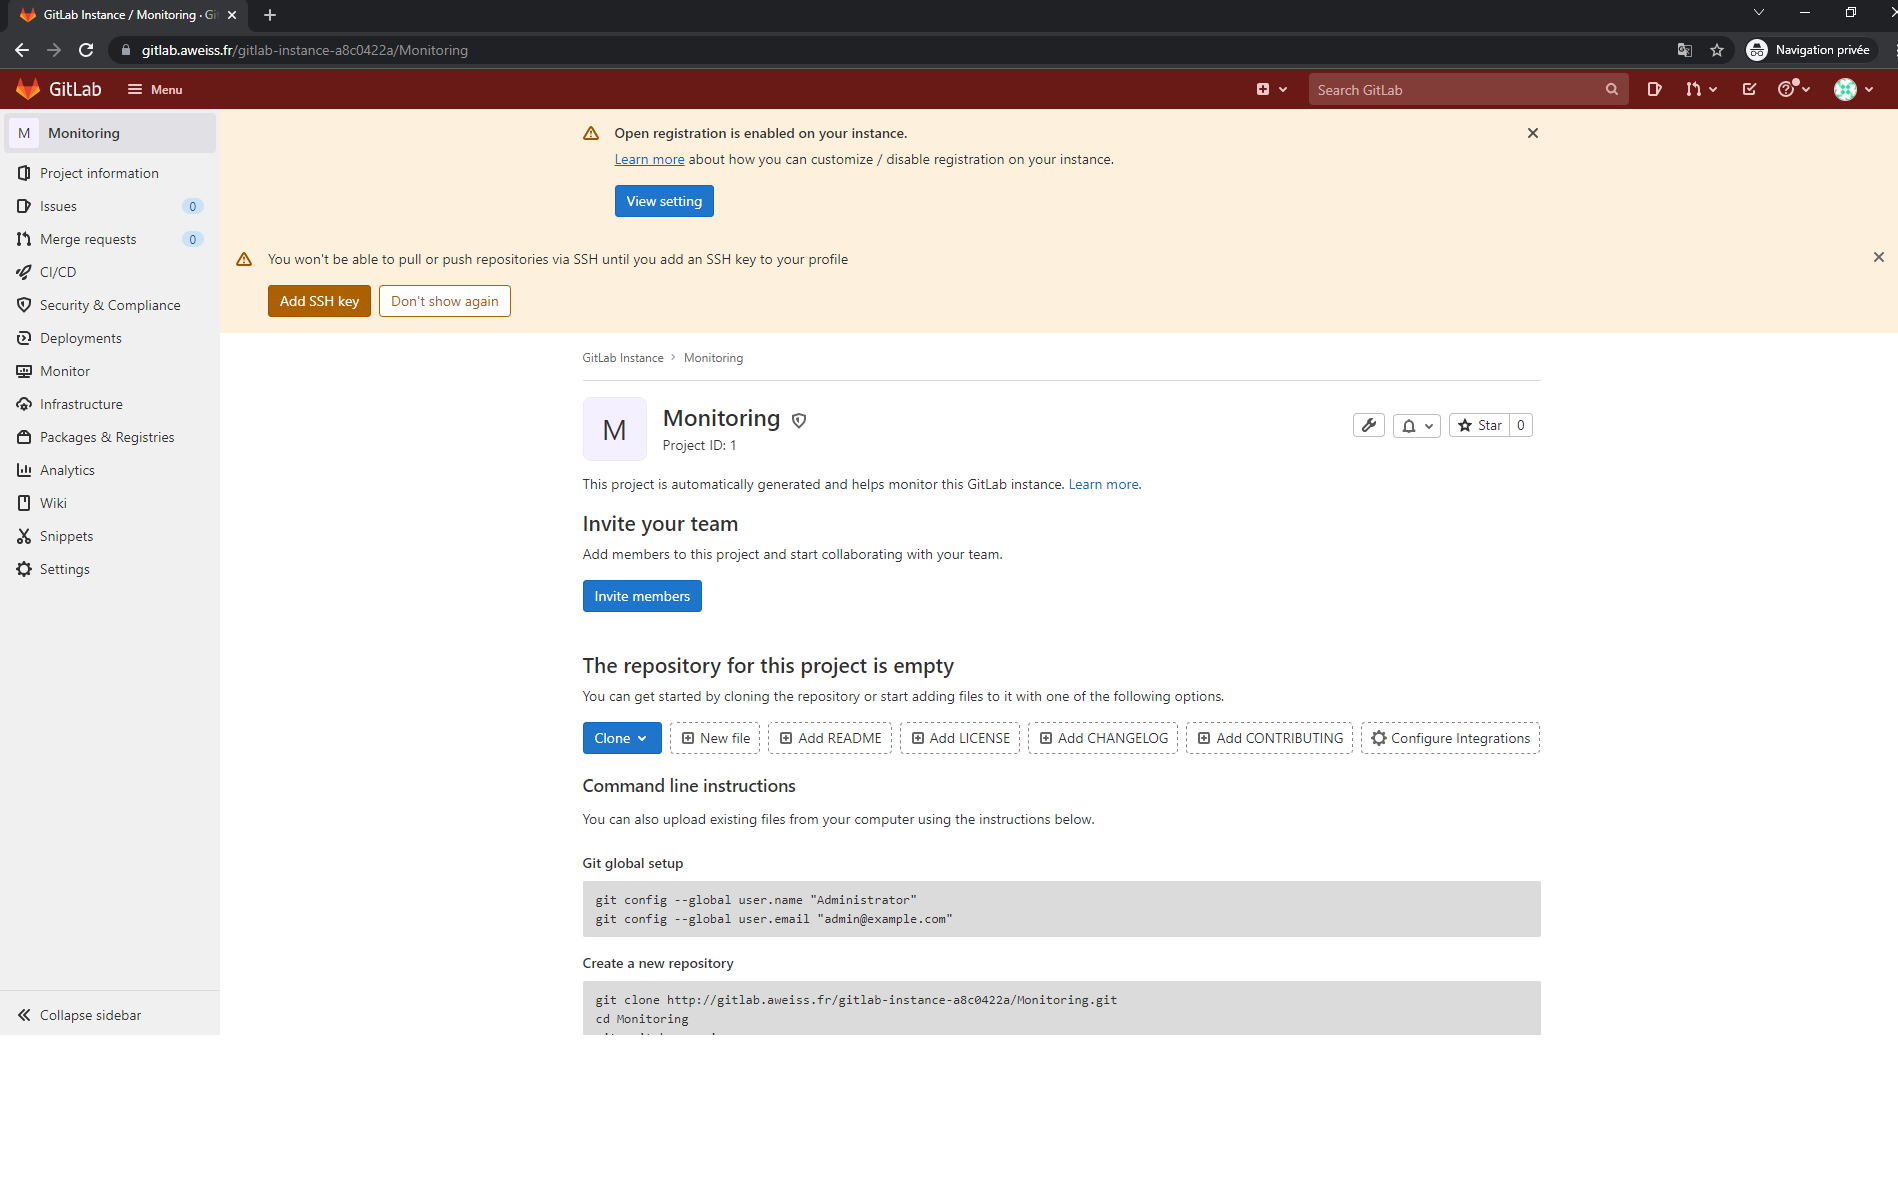Screen dimensions: 1898x1201
Task: Open Wiki in sidebar
Action: [x=110, y=503]
